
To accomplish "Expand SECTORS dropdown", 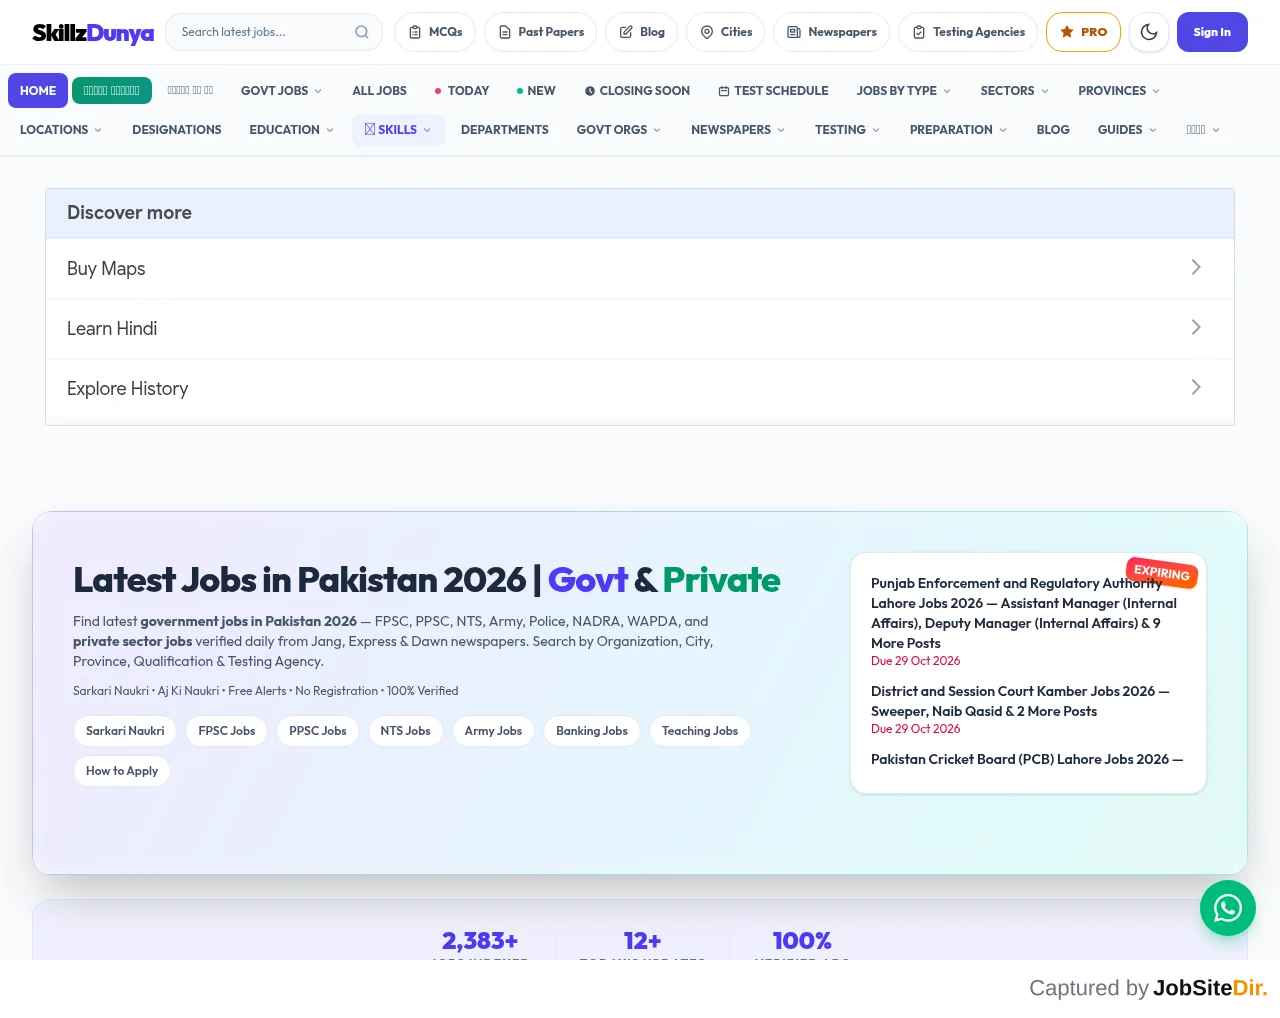I will click(x=1015, y=91).
